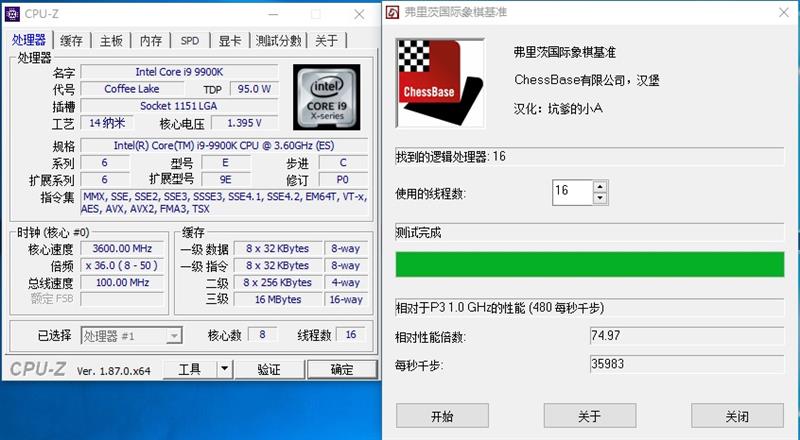This screenshot has height=440, width=800.
Task: Click the Intel Core i9 X-series logo
Action: click(327, 97)
